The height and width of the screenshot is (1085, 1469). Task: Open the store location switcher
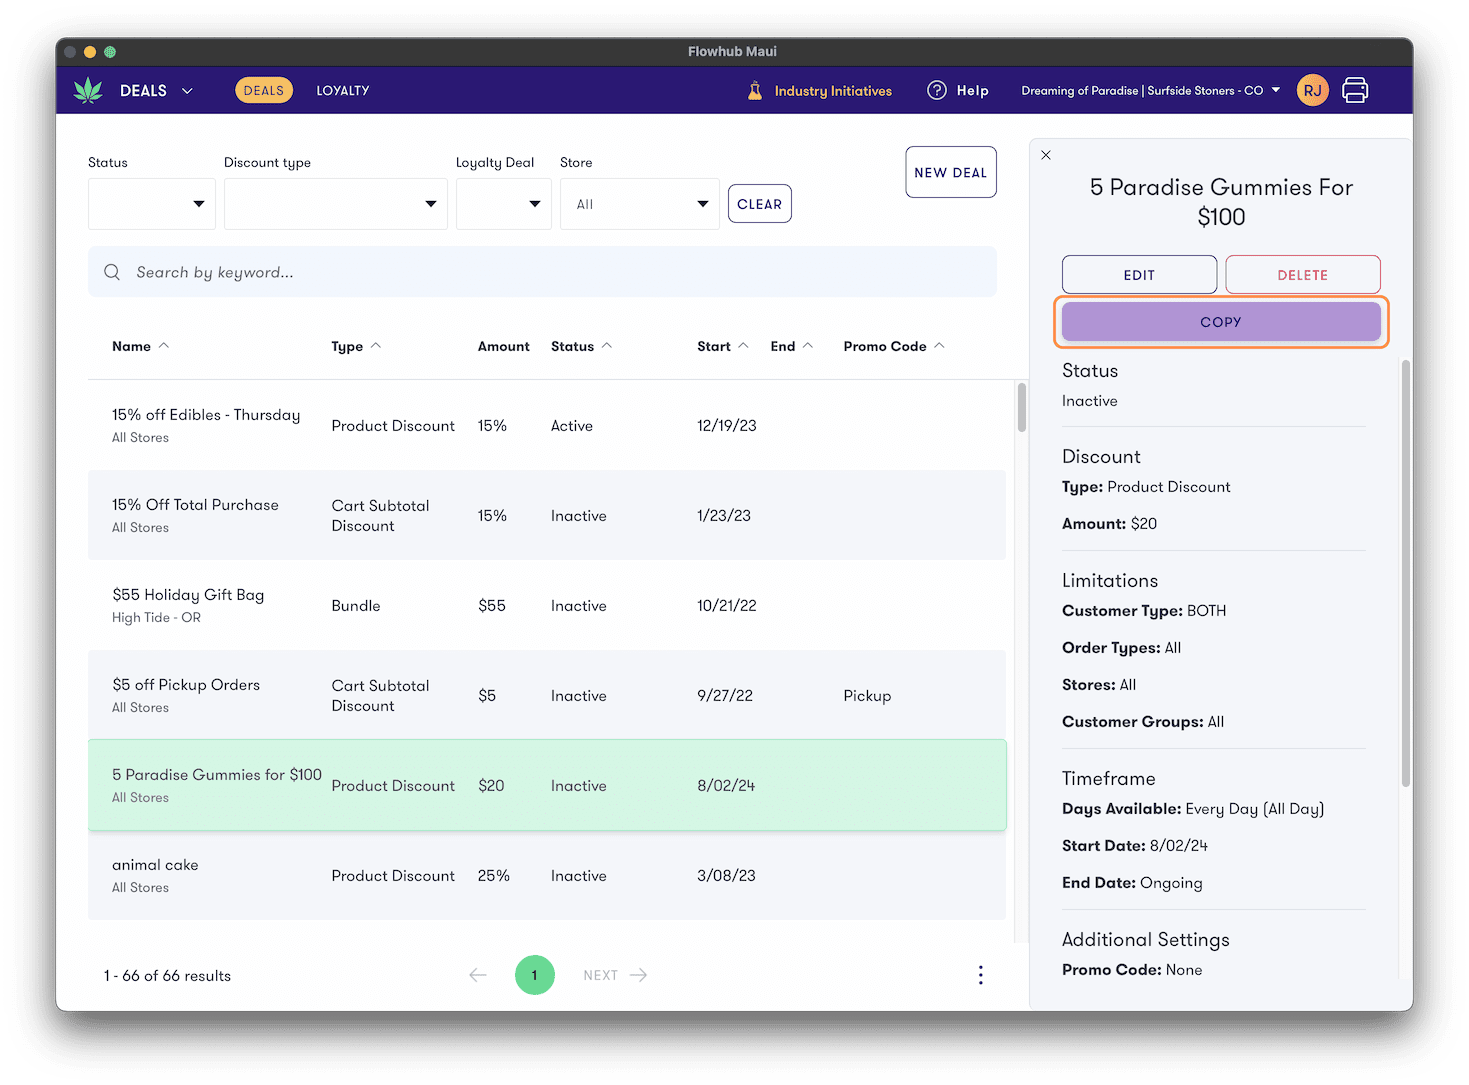coord(1150,90)
